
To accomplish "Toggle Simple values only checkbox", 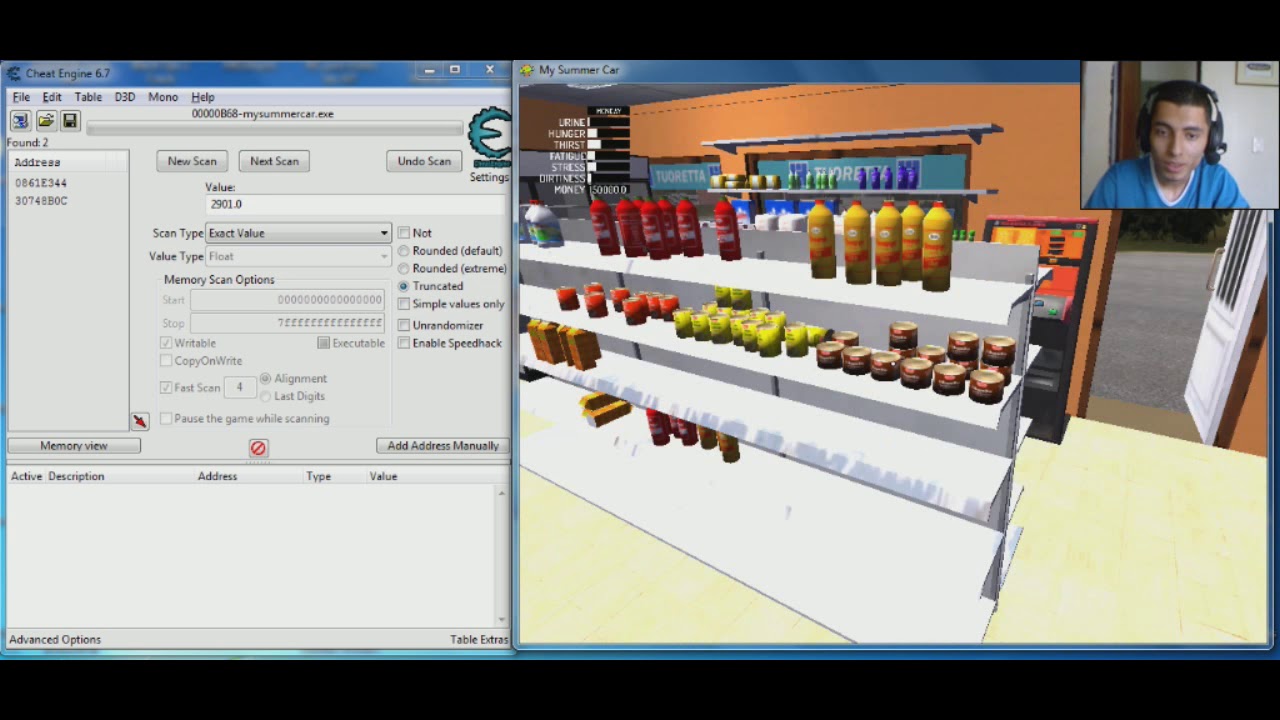I will pyautogui.click(x=404, y=304).
